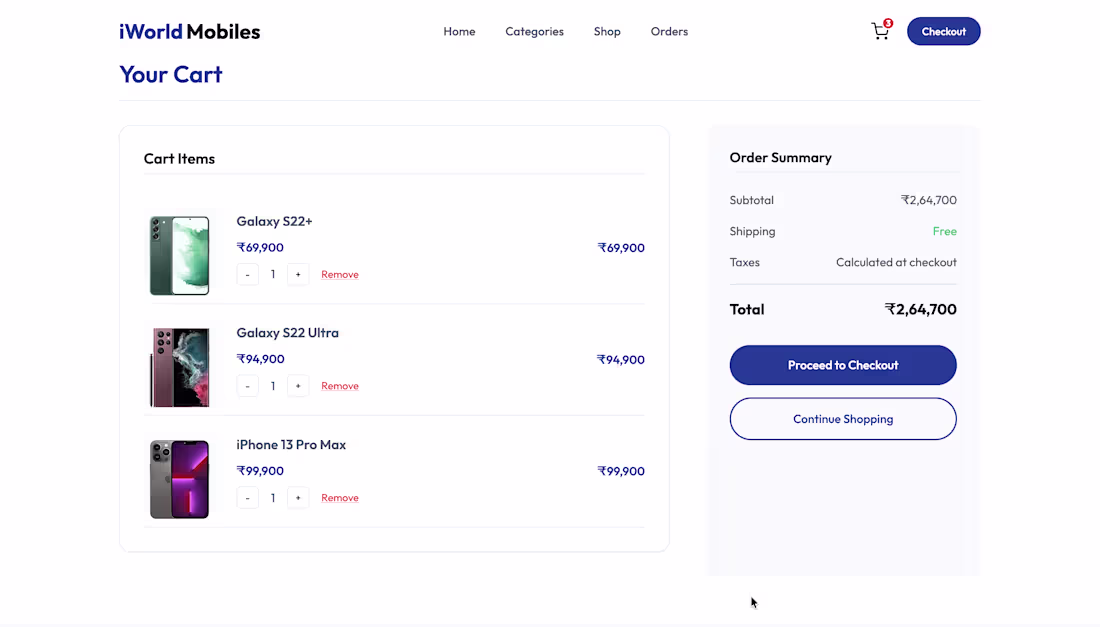The image size is (1100, 627).
Task: Increase quantity of Galaxy S22+
Action: pos(297,274)
